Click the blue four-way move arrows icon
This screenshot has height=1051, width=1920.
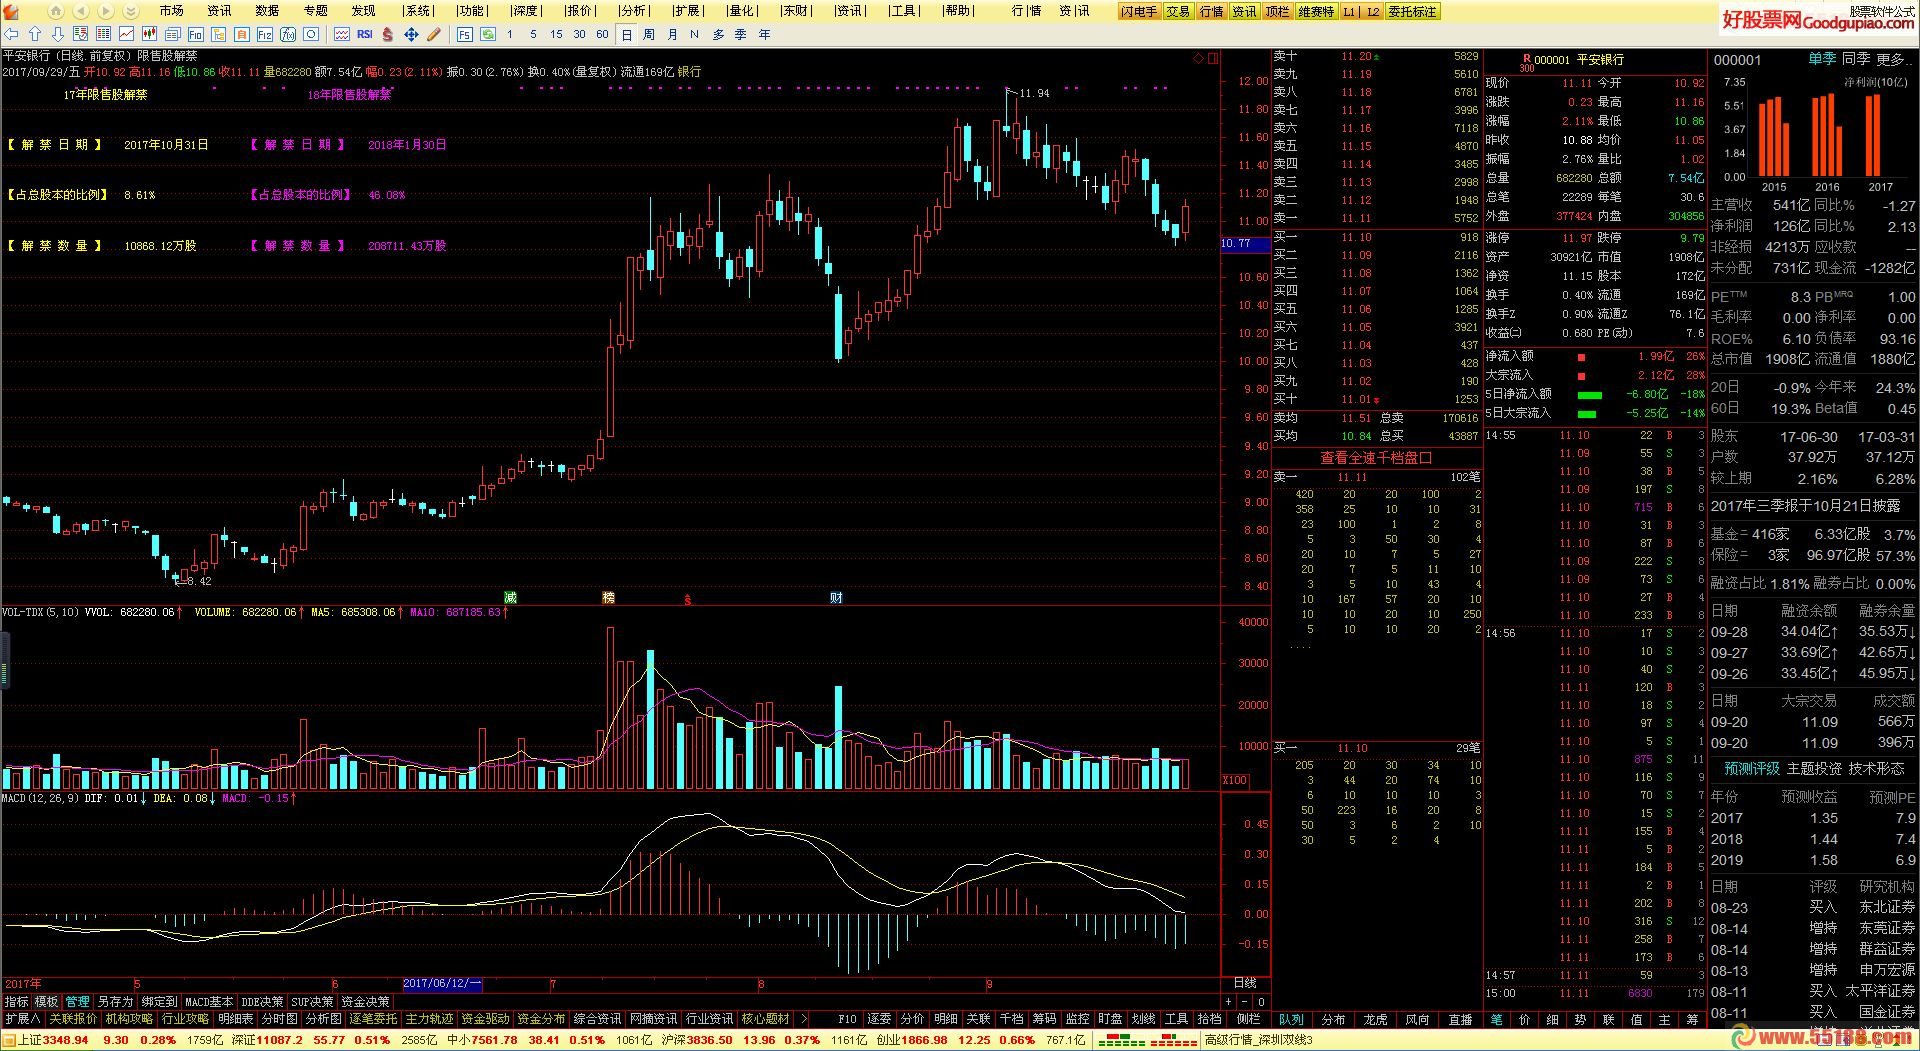(x=411, y=34)
